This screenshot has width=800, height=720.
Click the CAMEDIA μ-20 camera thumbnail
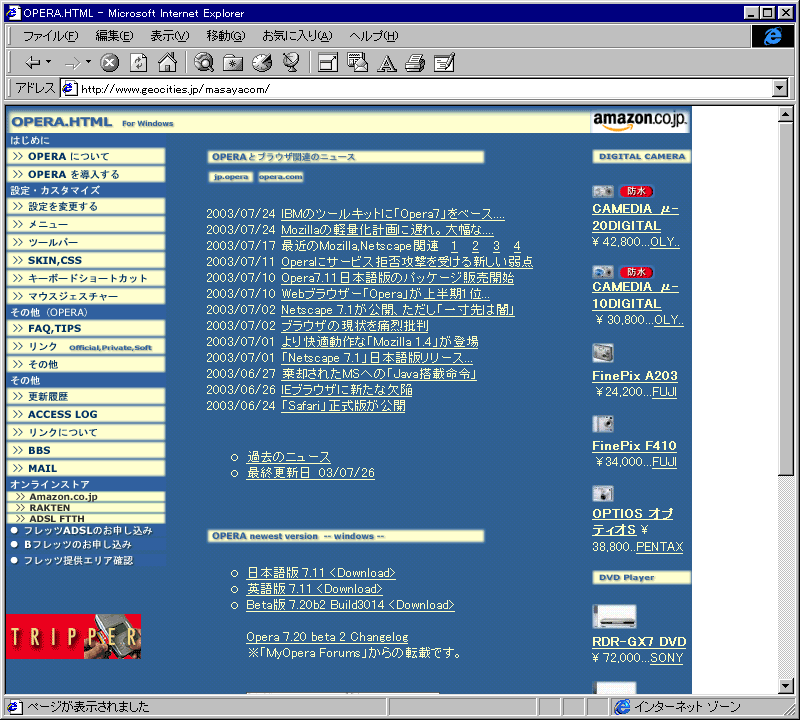coord(603,191)
